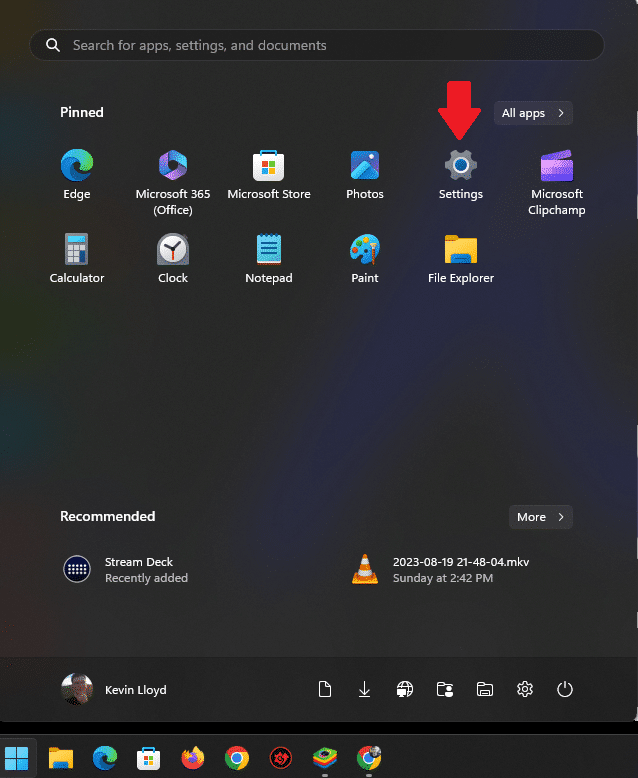Open the bottom-bar File Explorer shortcut icon
This screenshot has height=778, width=638.
[485, 689]
